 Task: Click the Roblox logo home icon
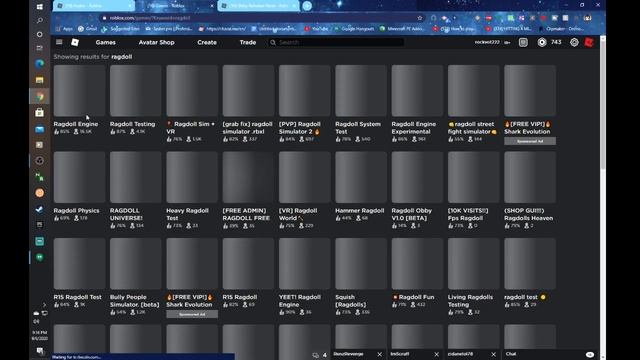pos(75,42)
